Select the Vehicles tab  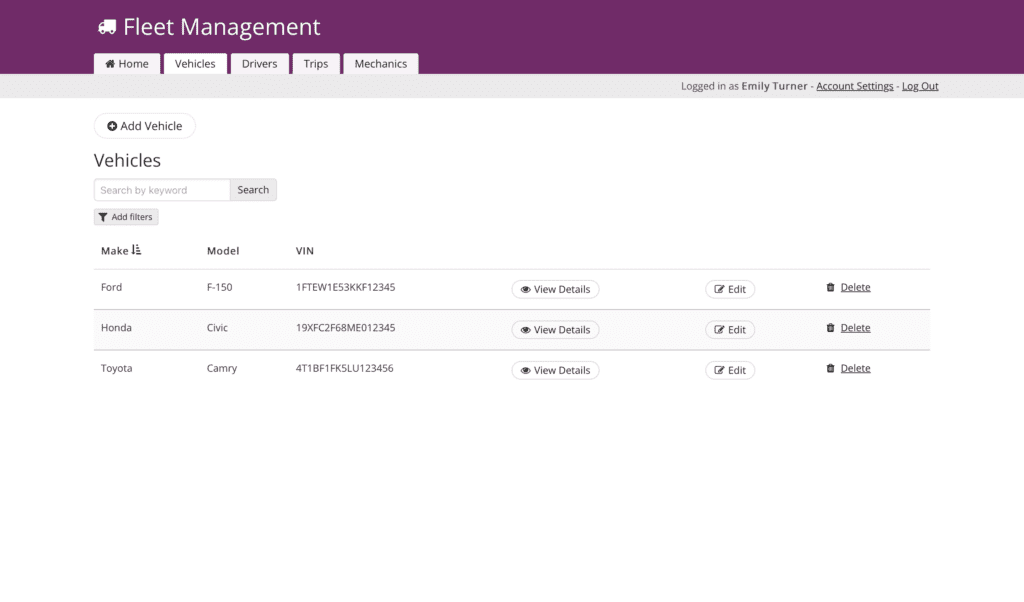coord(195,64)
